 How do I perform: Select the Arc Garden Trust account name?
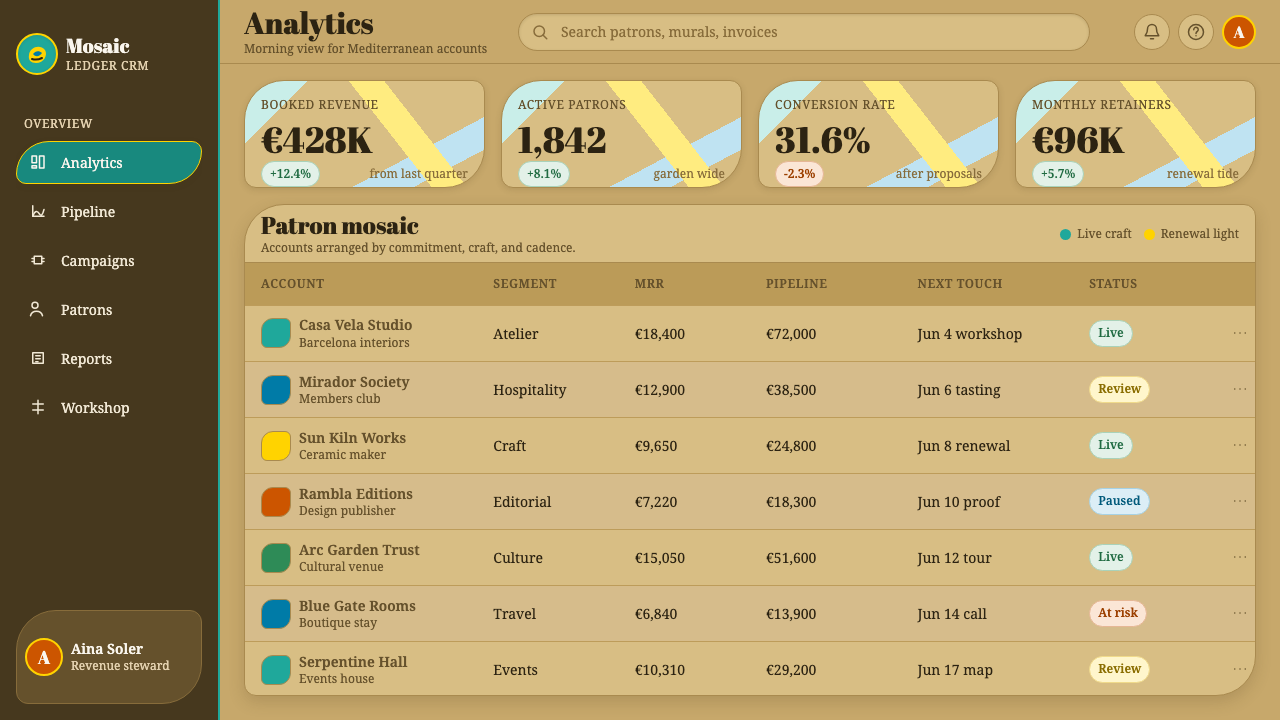tap(359, 549)
